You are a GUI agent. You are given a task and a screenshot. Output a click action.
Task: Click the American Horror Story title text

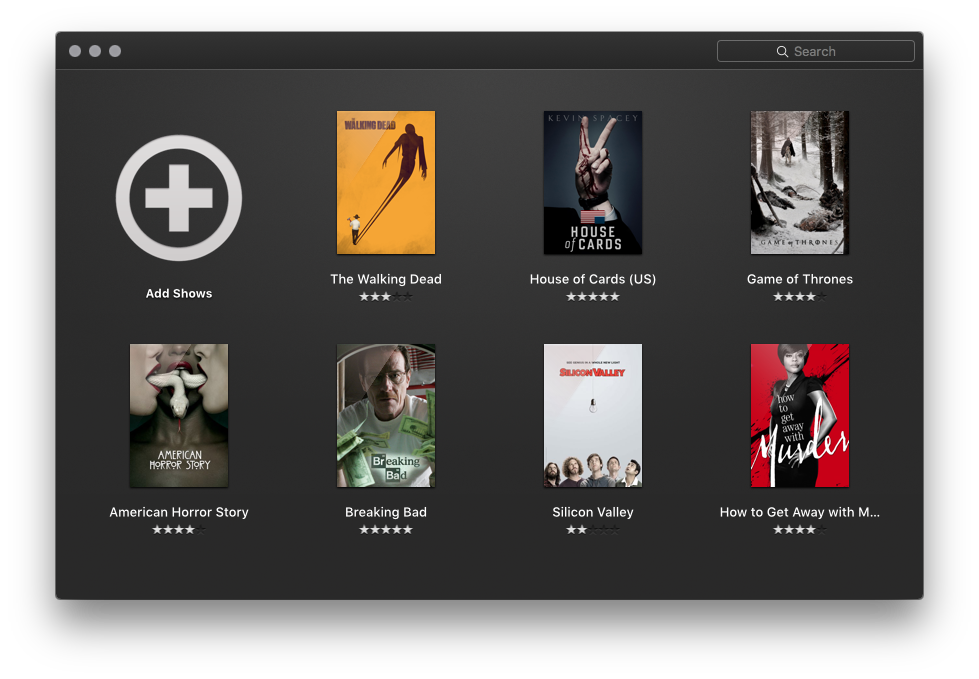pyautogui.click(x=179, y=512)
